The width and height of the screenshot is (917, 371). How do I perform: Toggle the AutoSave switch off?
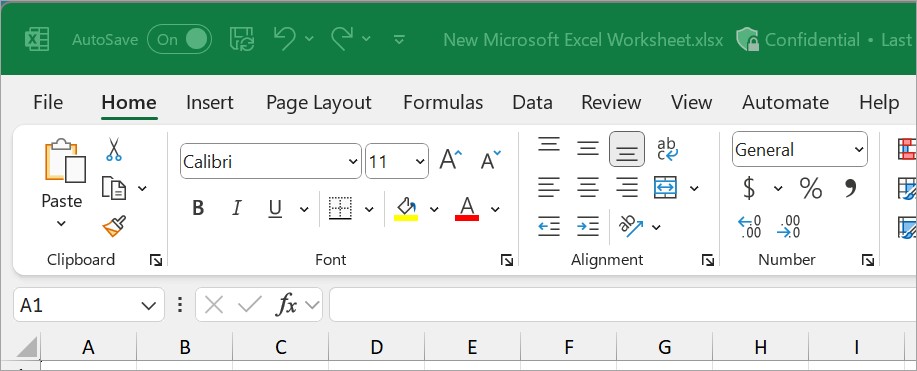179,39
